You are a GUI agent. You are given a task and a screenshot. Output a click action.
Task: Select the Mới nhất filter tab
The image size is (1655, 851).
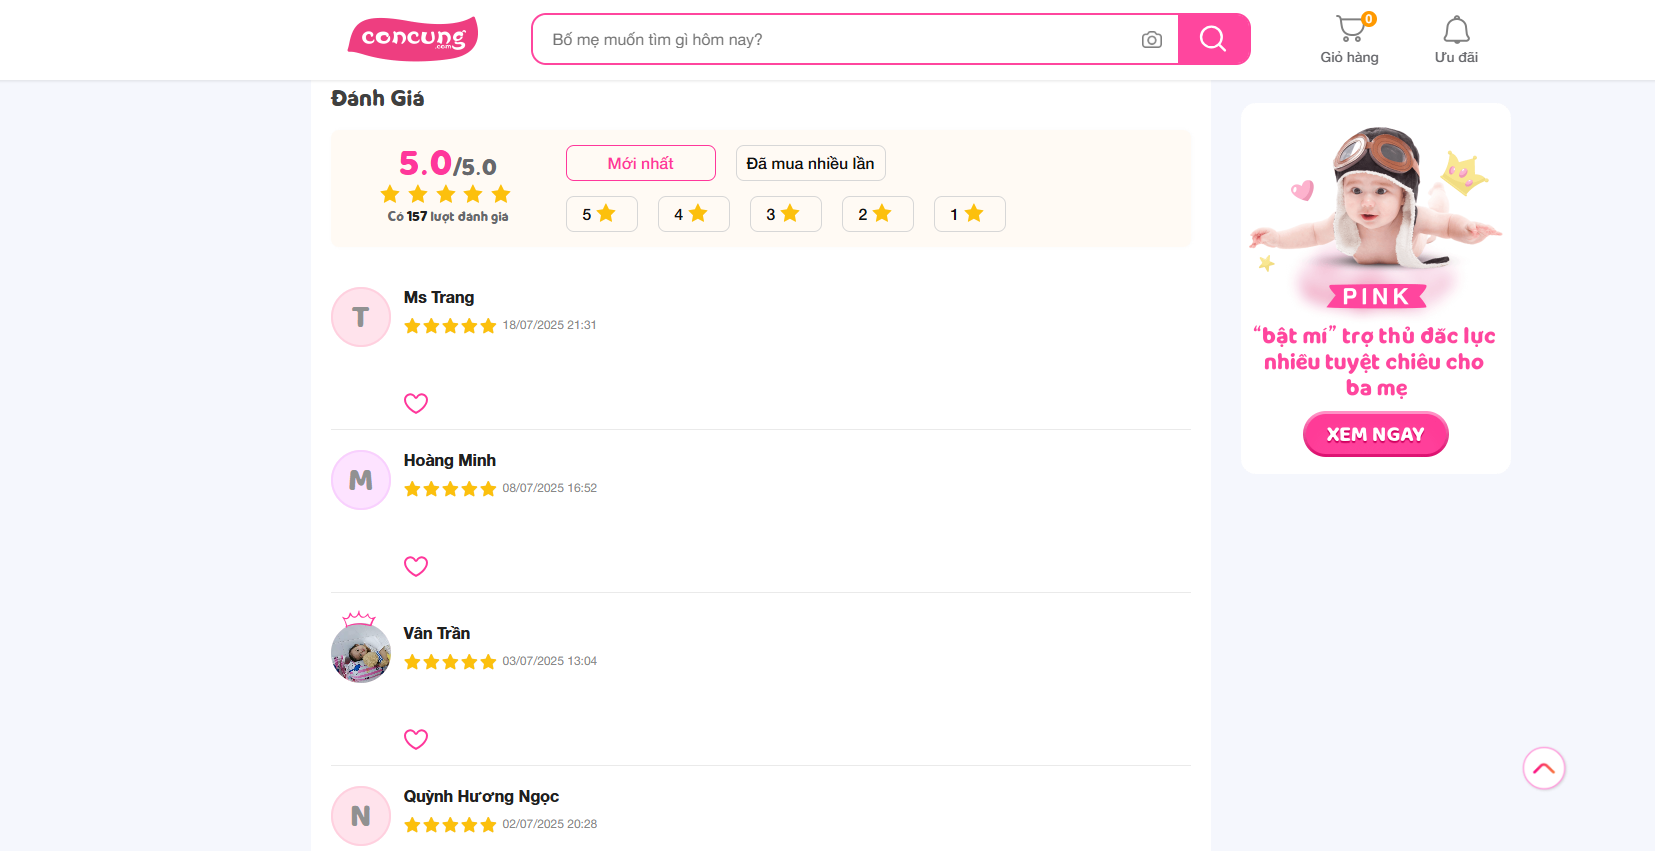click(x=640, y=163)
